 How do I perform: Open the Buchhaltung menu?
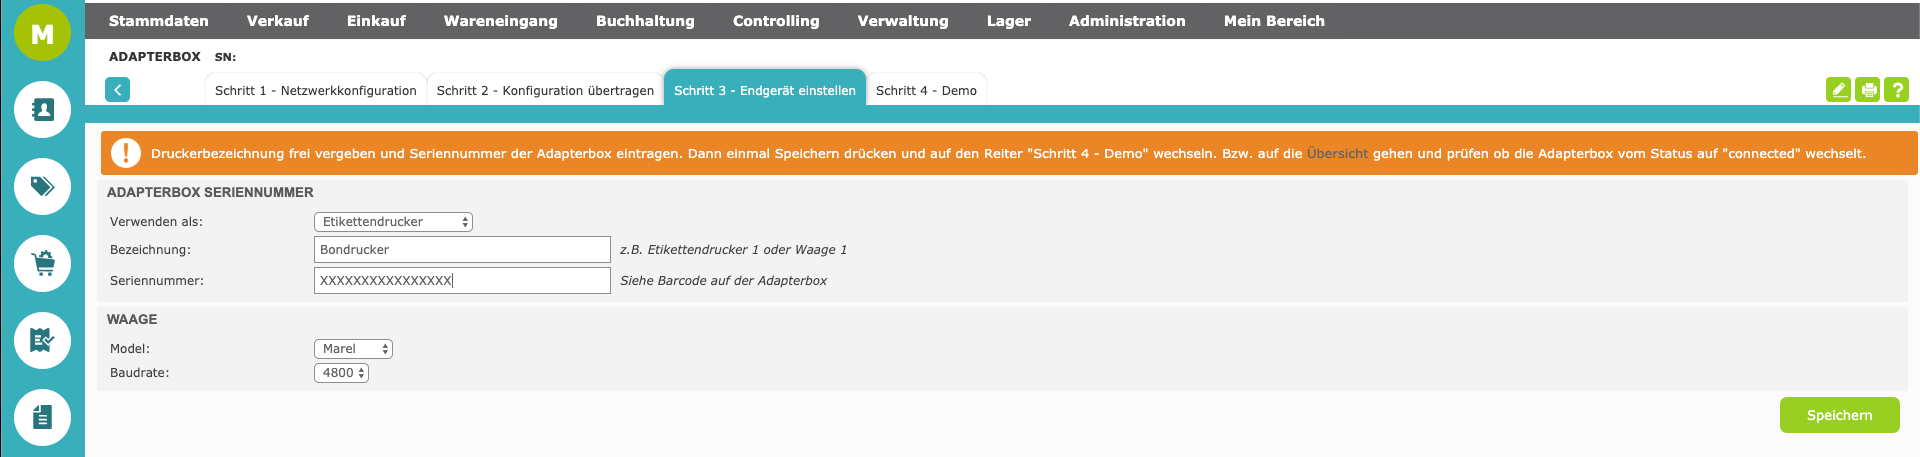point(645,21)
